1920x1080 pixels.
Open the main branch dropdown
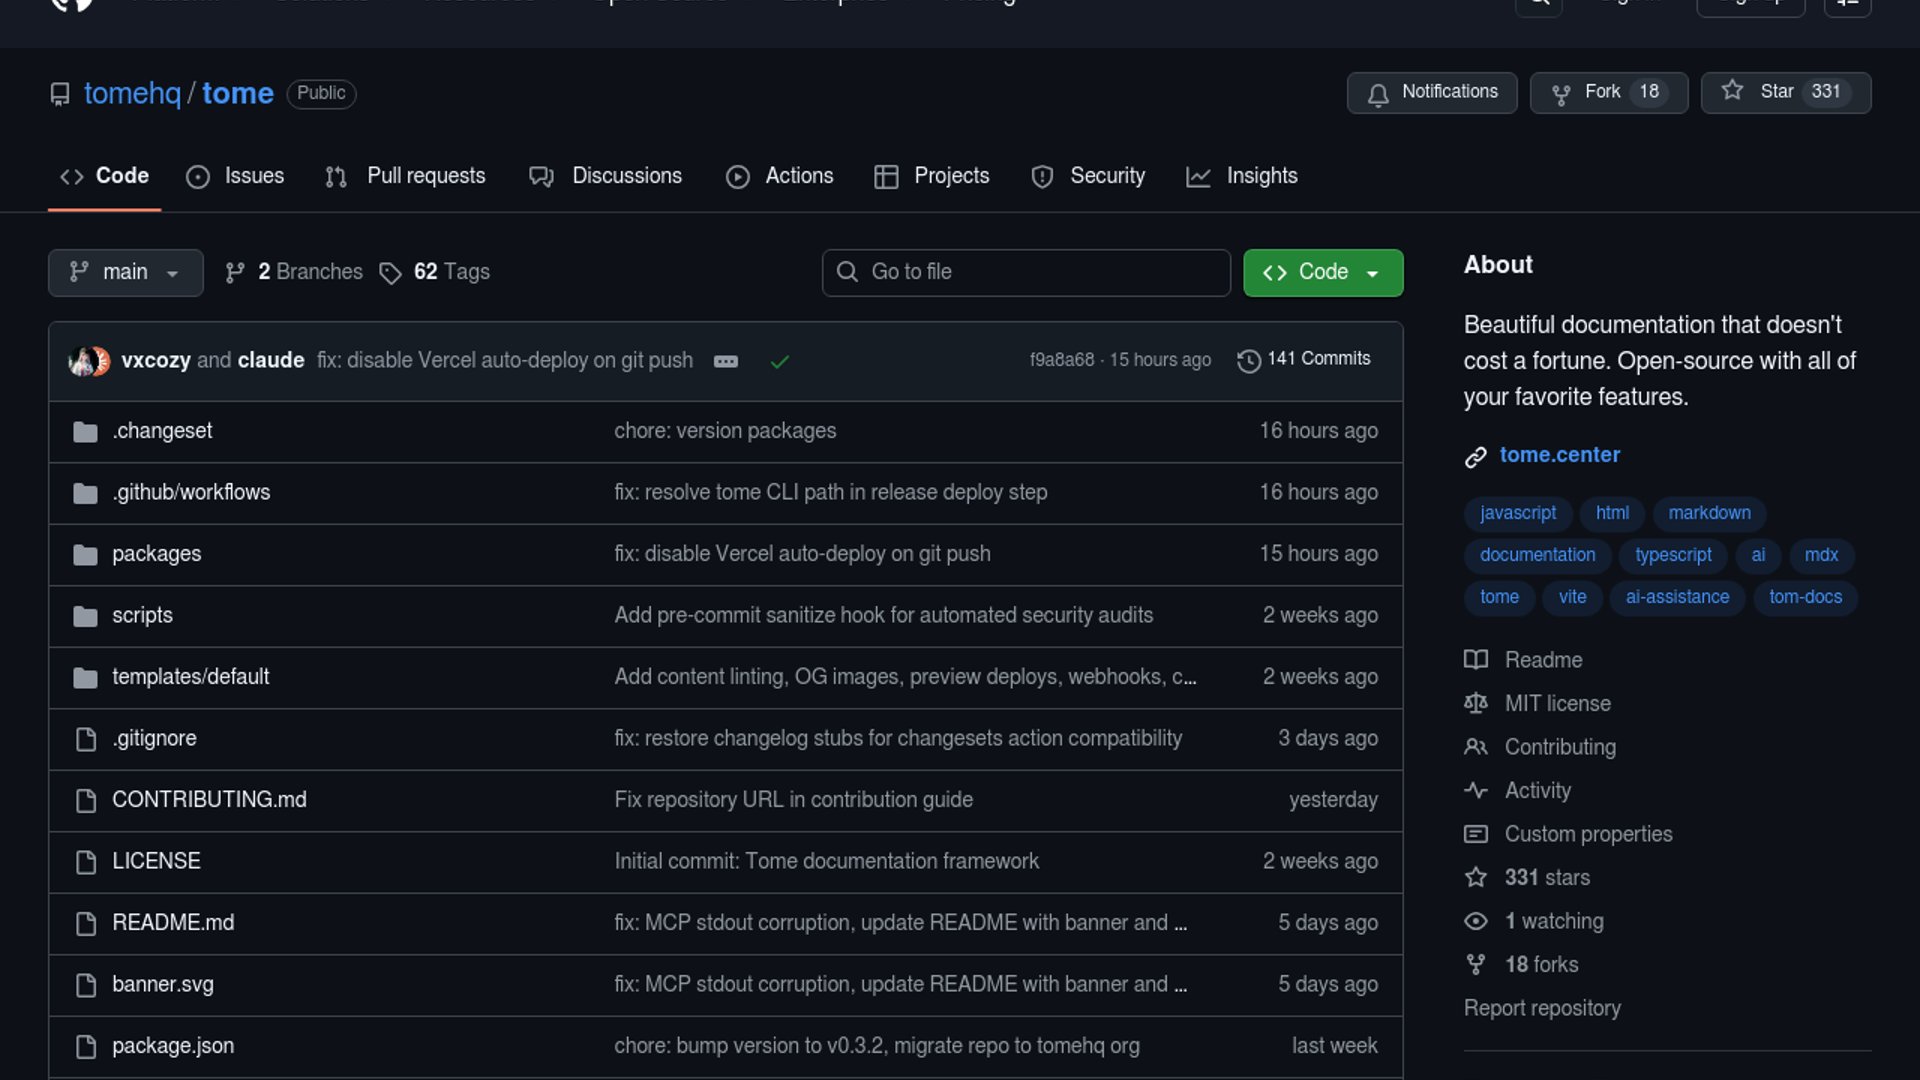tap(125, 273)
